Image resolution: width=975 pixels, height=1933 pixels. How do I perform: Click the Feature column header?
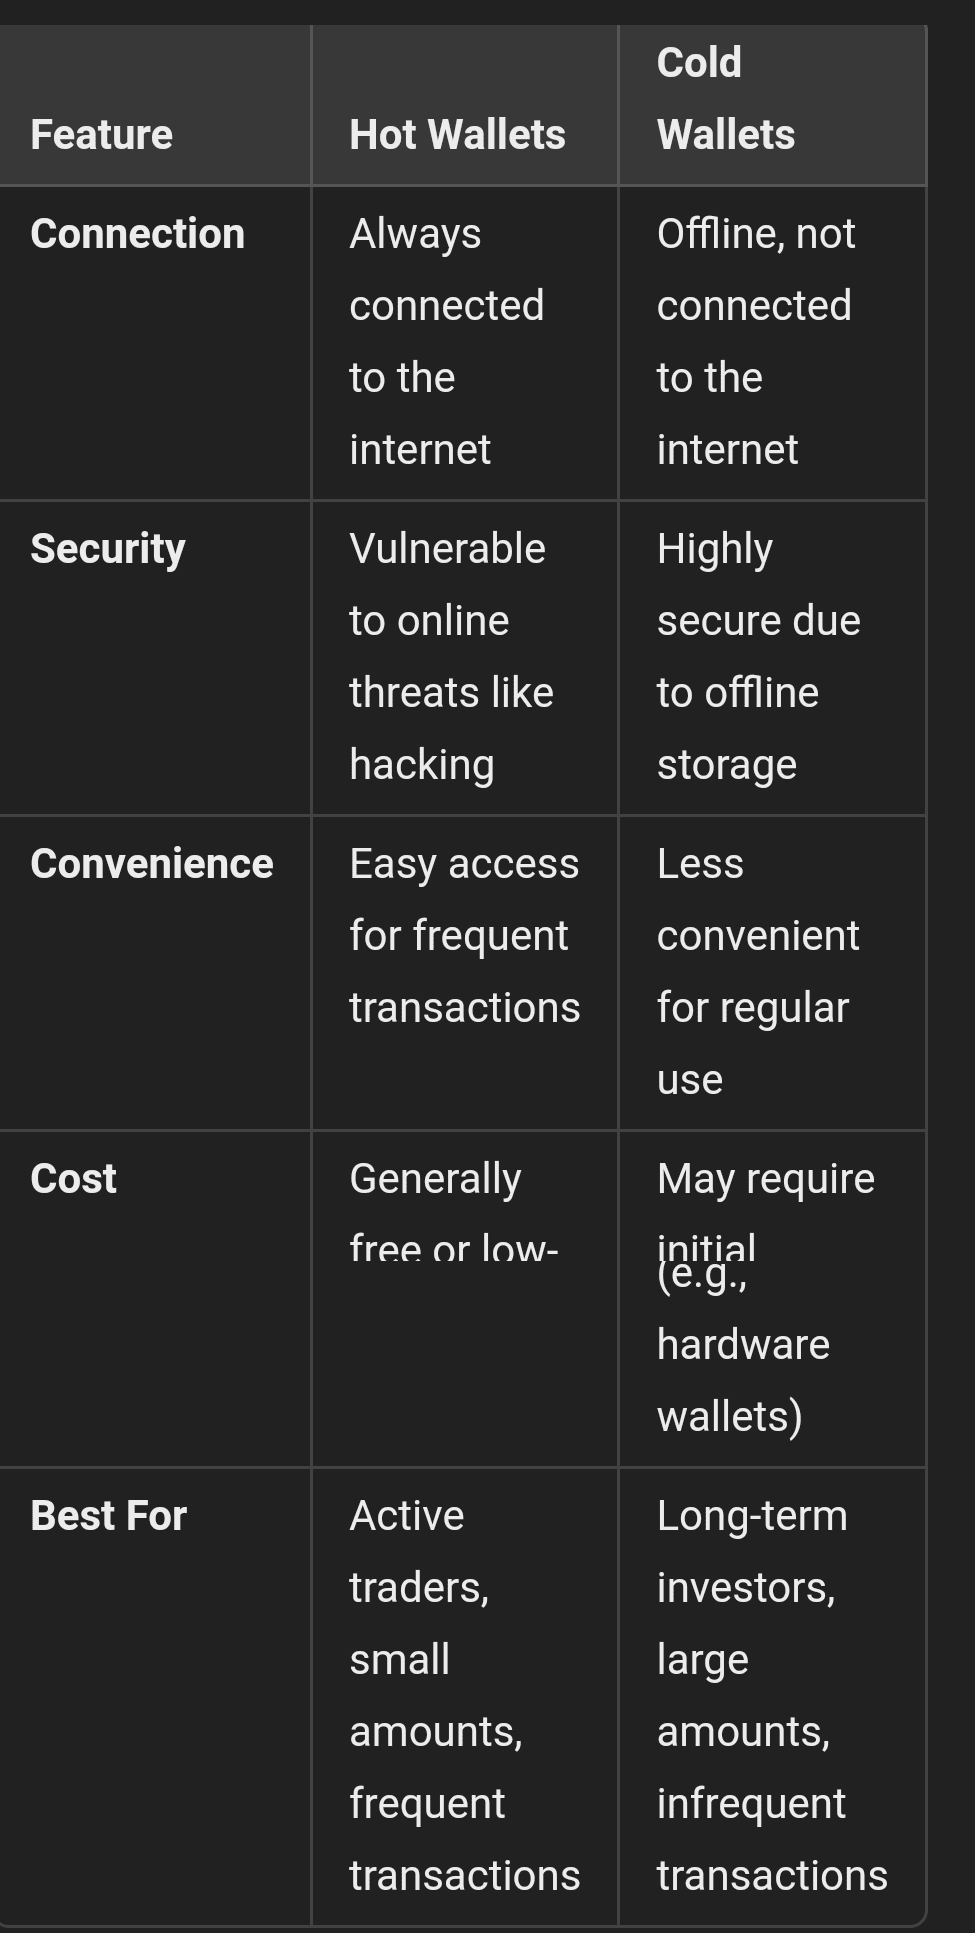tap(101, 135)
